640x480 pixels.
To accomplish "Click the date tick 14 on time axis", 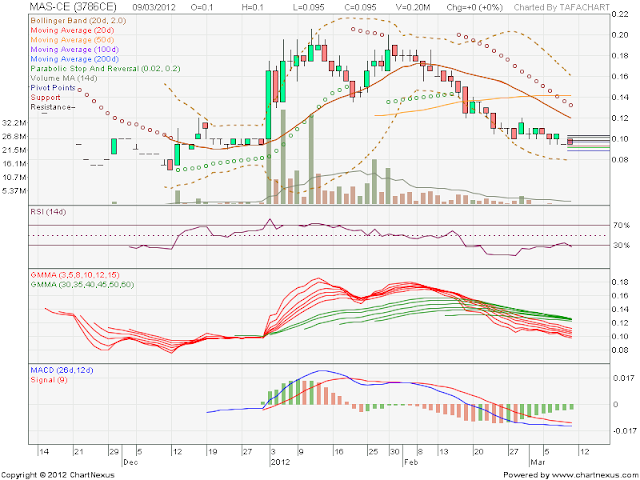I will point(44,452).
